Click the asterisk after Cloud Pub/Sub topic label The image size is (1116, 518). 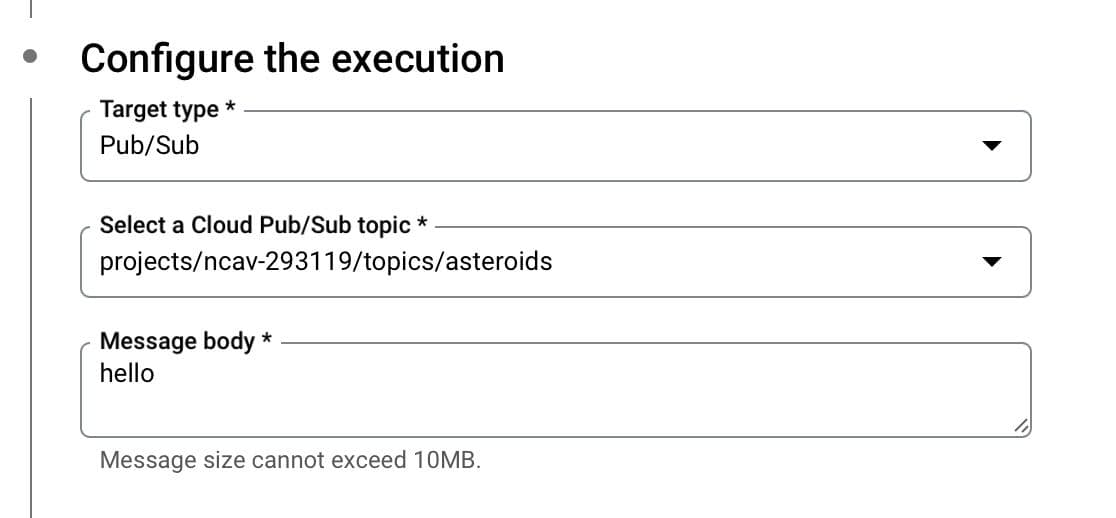423,223
